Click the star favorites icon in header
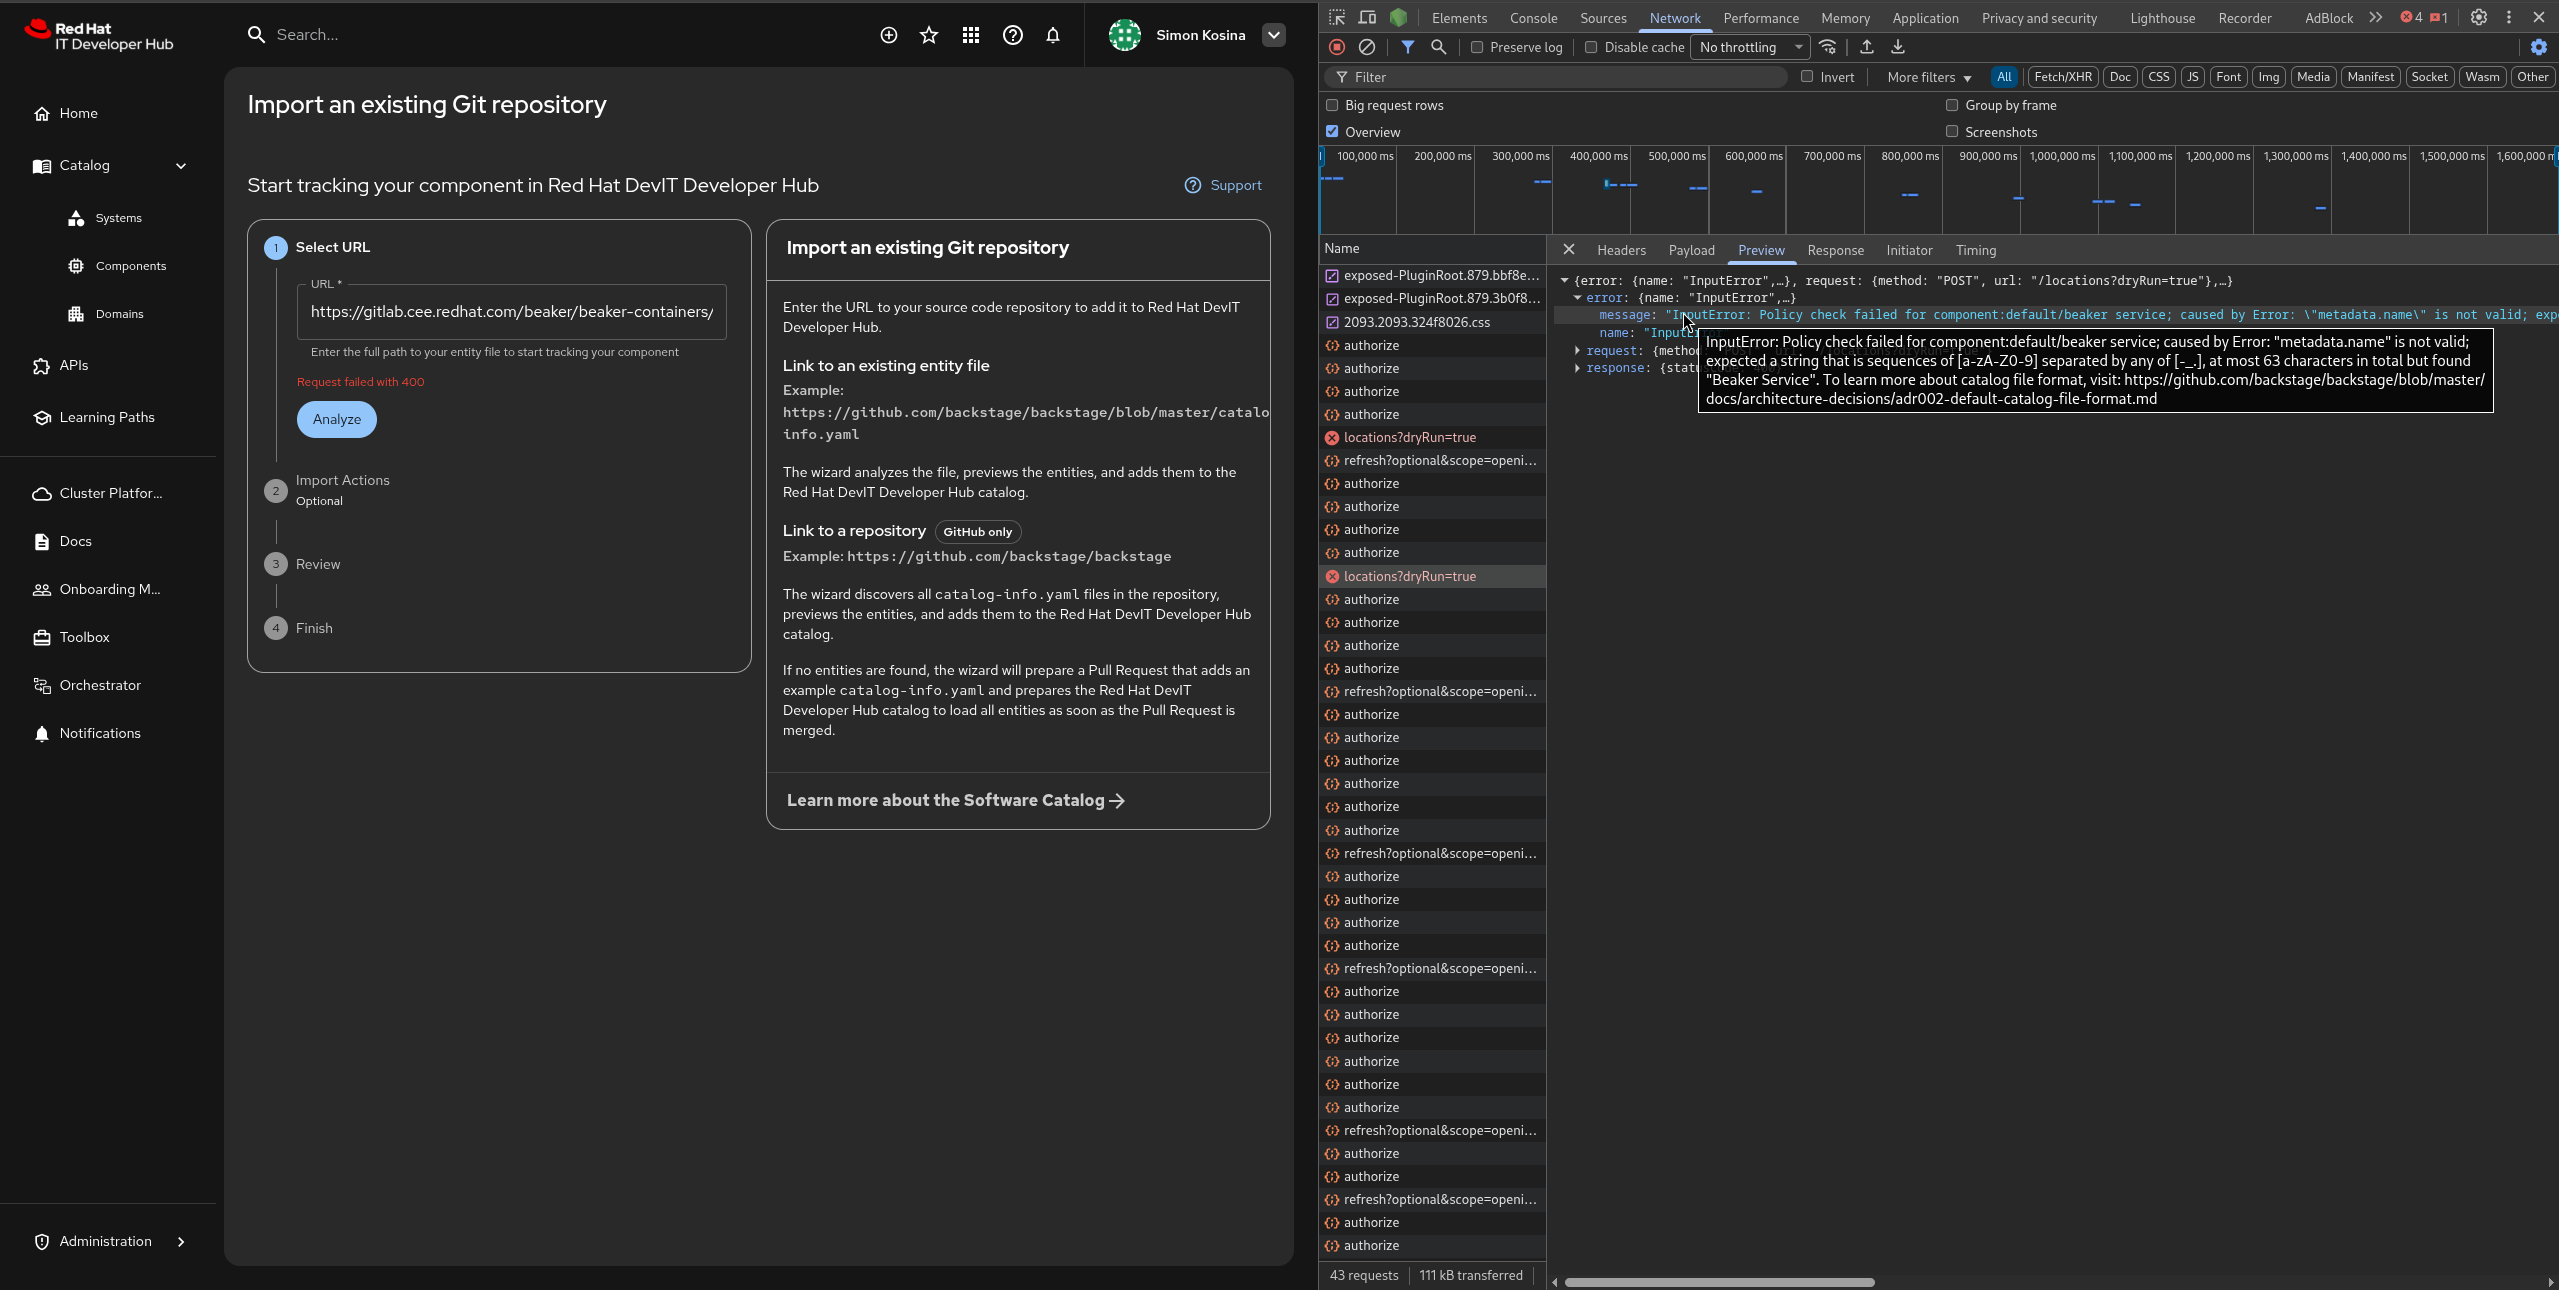Screen dimensions: 2559x1290 (x=929, y=35)
